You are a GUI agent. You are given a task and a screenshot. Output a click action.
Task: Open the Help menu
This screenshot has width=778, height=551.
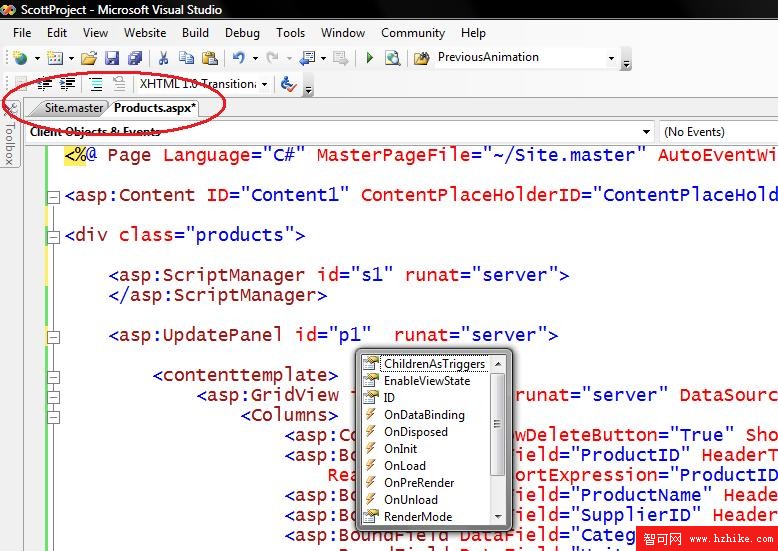[x=473, y=33]
